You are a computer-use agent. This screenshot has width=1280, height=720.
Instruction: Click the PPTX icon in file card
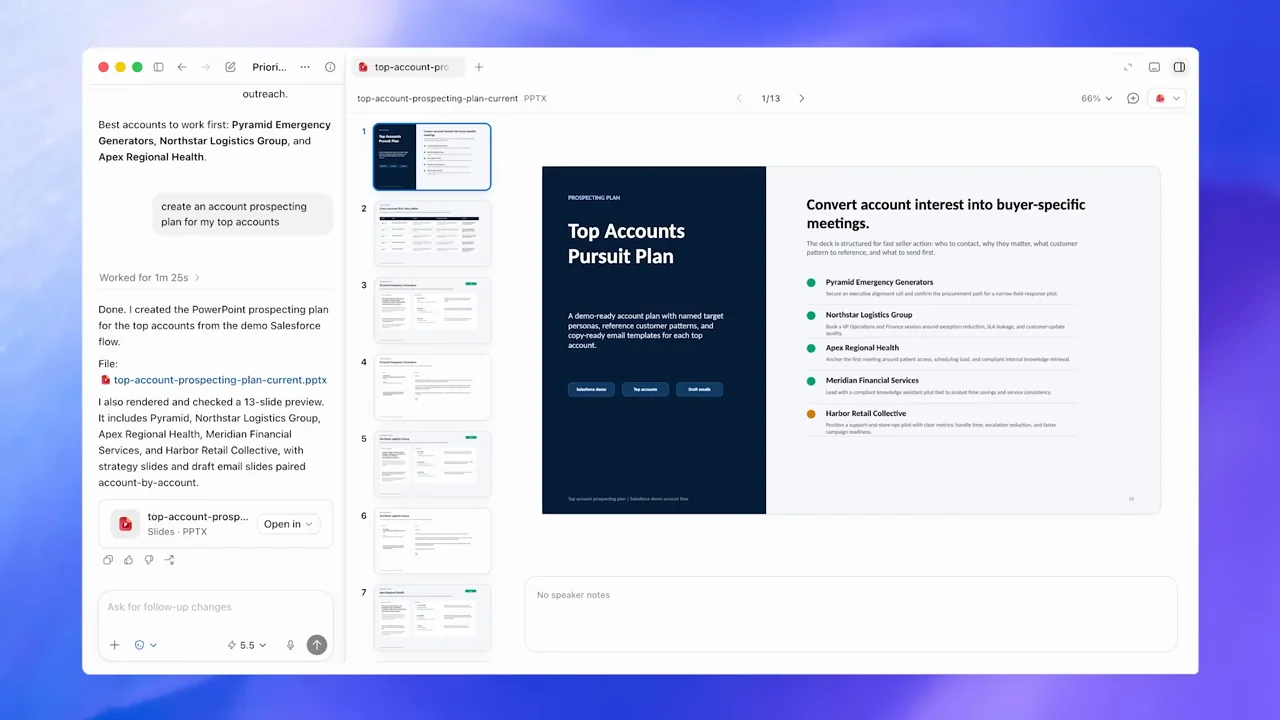tap(126, 524)
